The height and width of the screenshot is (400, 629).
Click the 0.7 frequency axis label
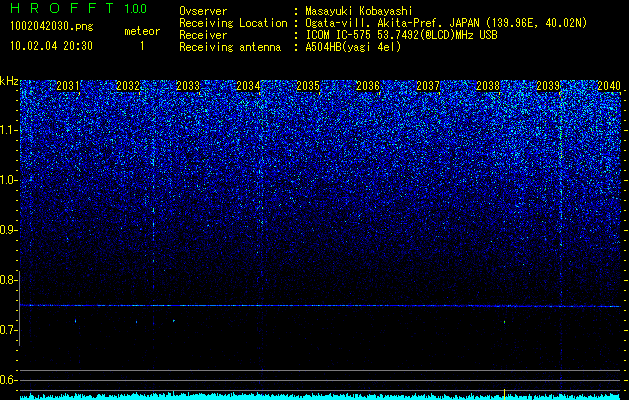point(9,330)
